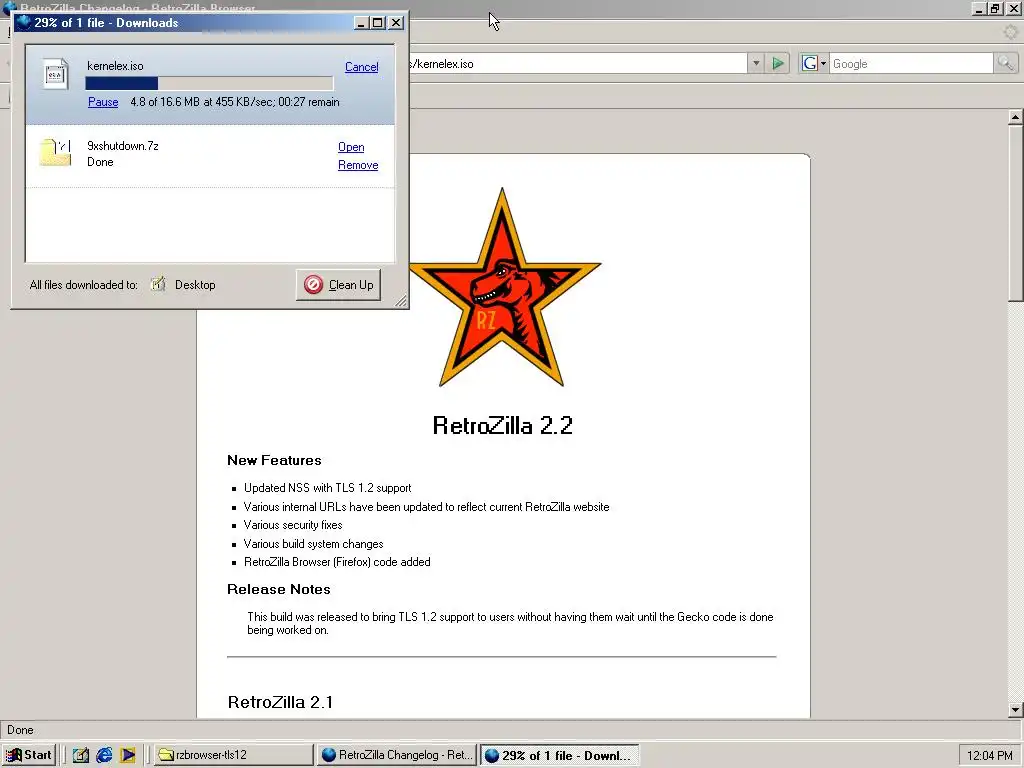Click the yellow arrow quick launch icon

click(x=127, y=755)
